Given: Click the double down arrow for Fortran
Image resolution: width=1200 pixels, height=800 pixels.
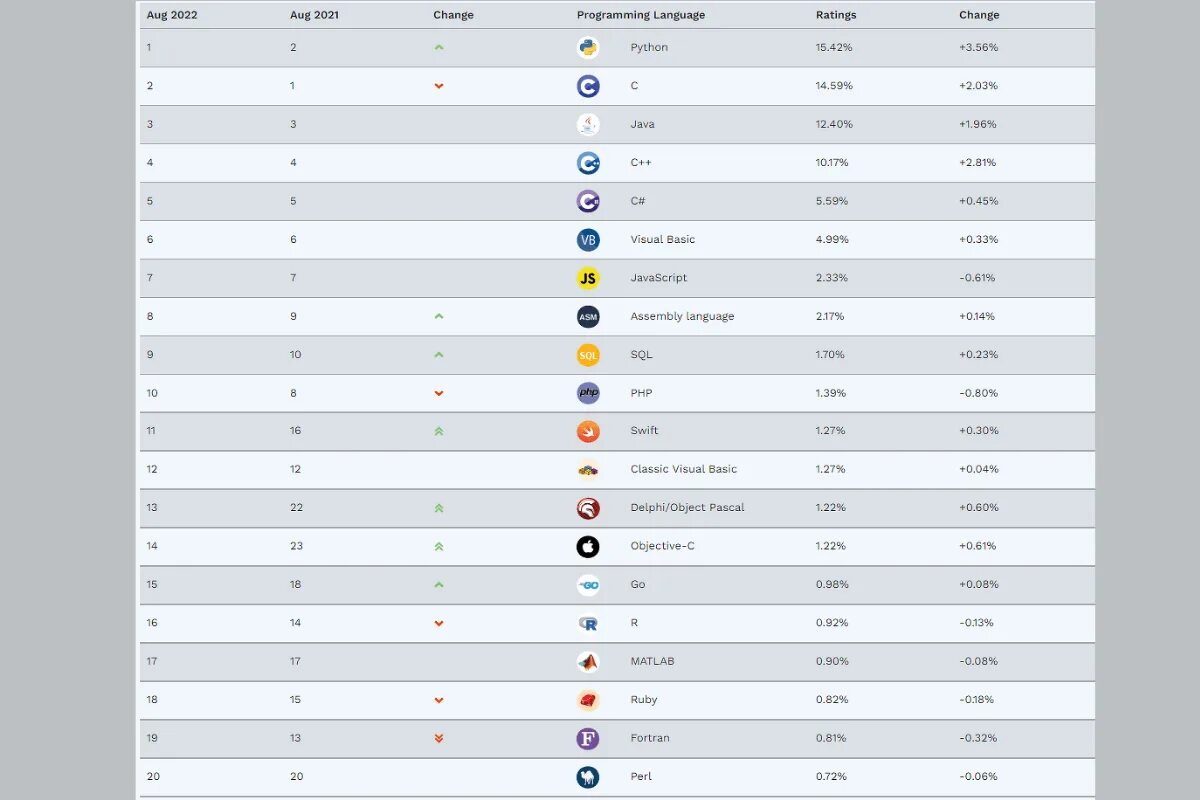Looking at the screenshot, I should [439, 738].
